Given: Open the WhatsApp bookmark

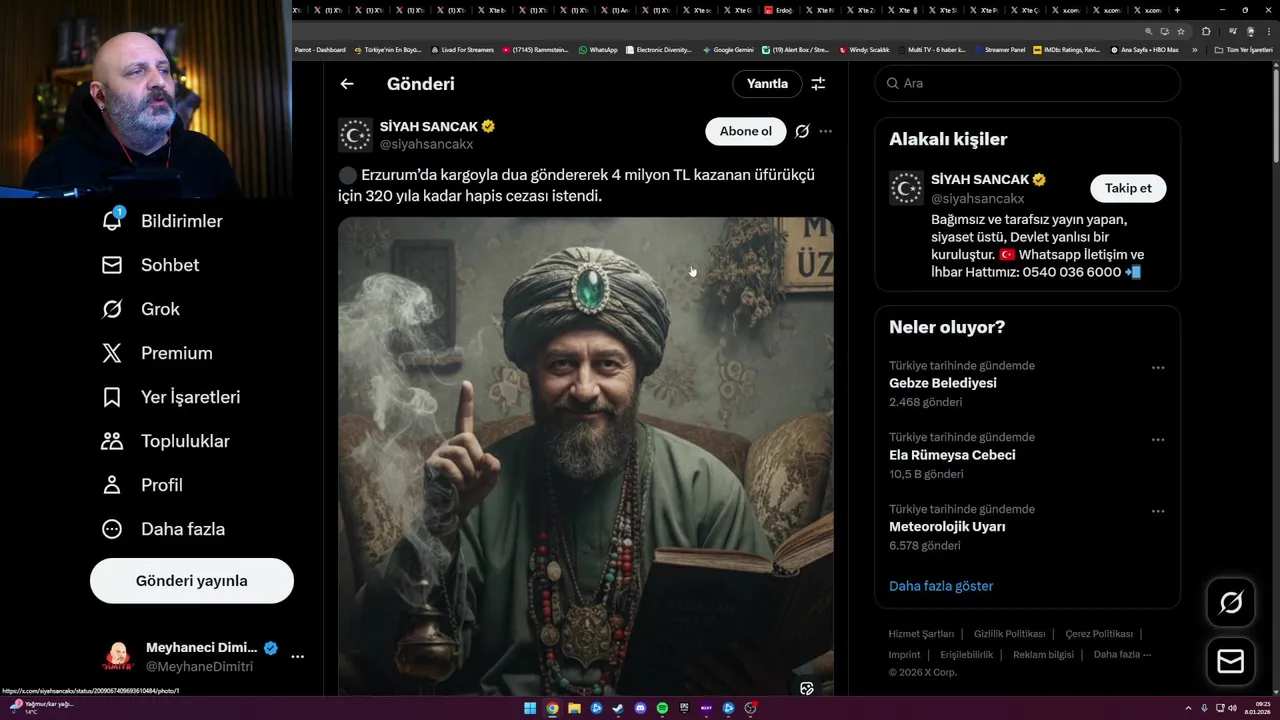Looking at the screenshot, I should [x=598, y=49].
